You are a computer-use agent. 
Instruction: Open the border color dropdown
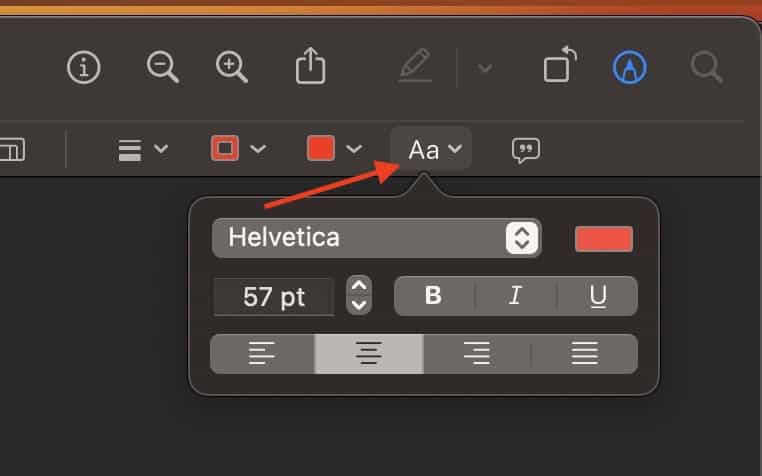coord(238,150)
